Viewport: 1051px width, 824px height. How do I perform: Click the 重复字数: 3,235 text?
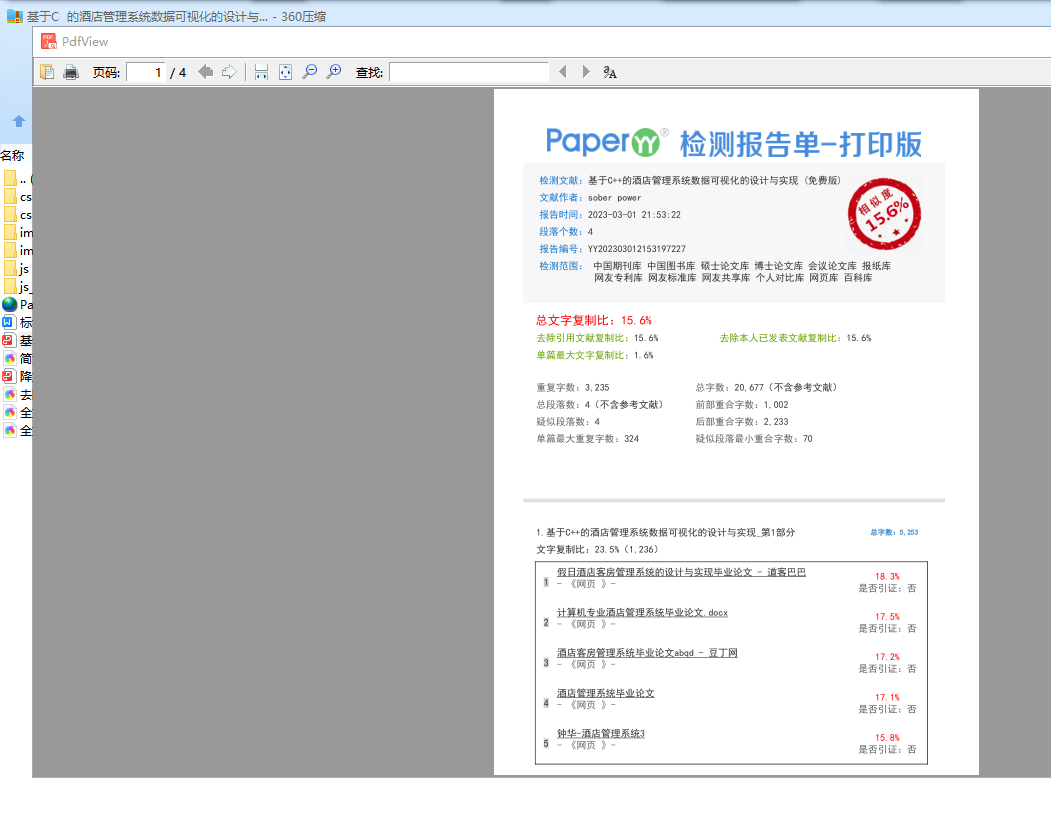tap(573, 388)
